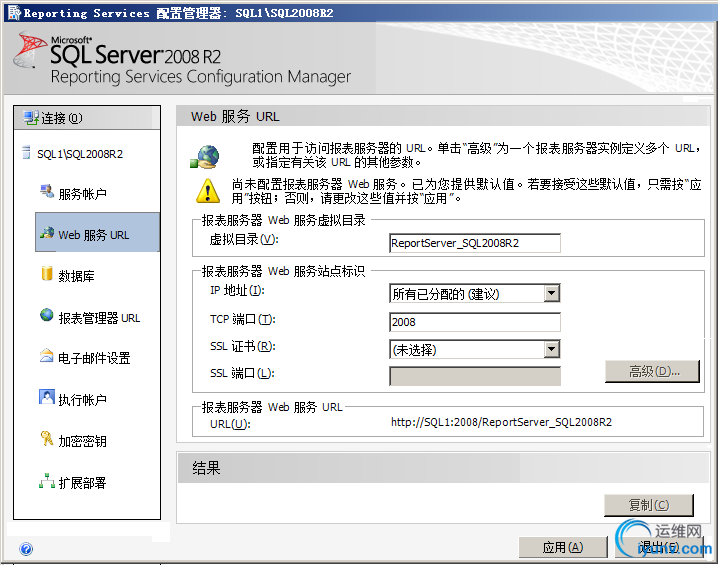Open the SSL 证书 dropdown arrow

(552, 349)
